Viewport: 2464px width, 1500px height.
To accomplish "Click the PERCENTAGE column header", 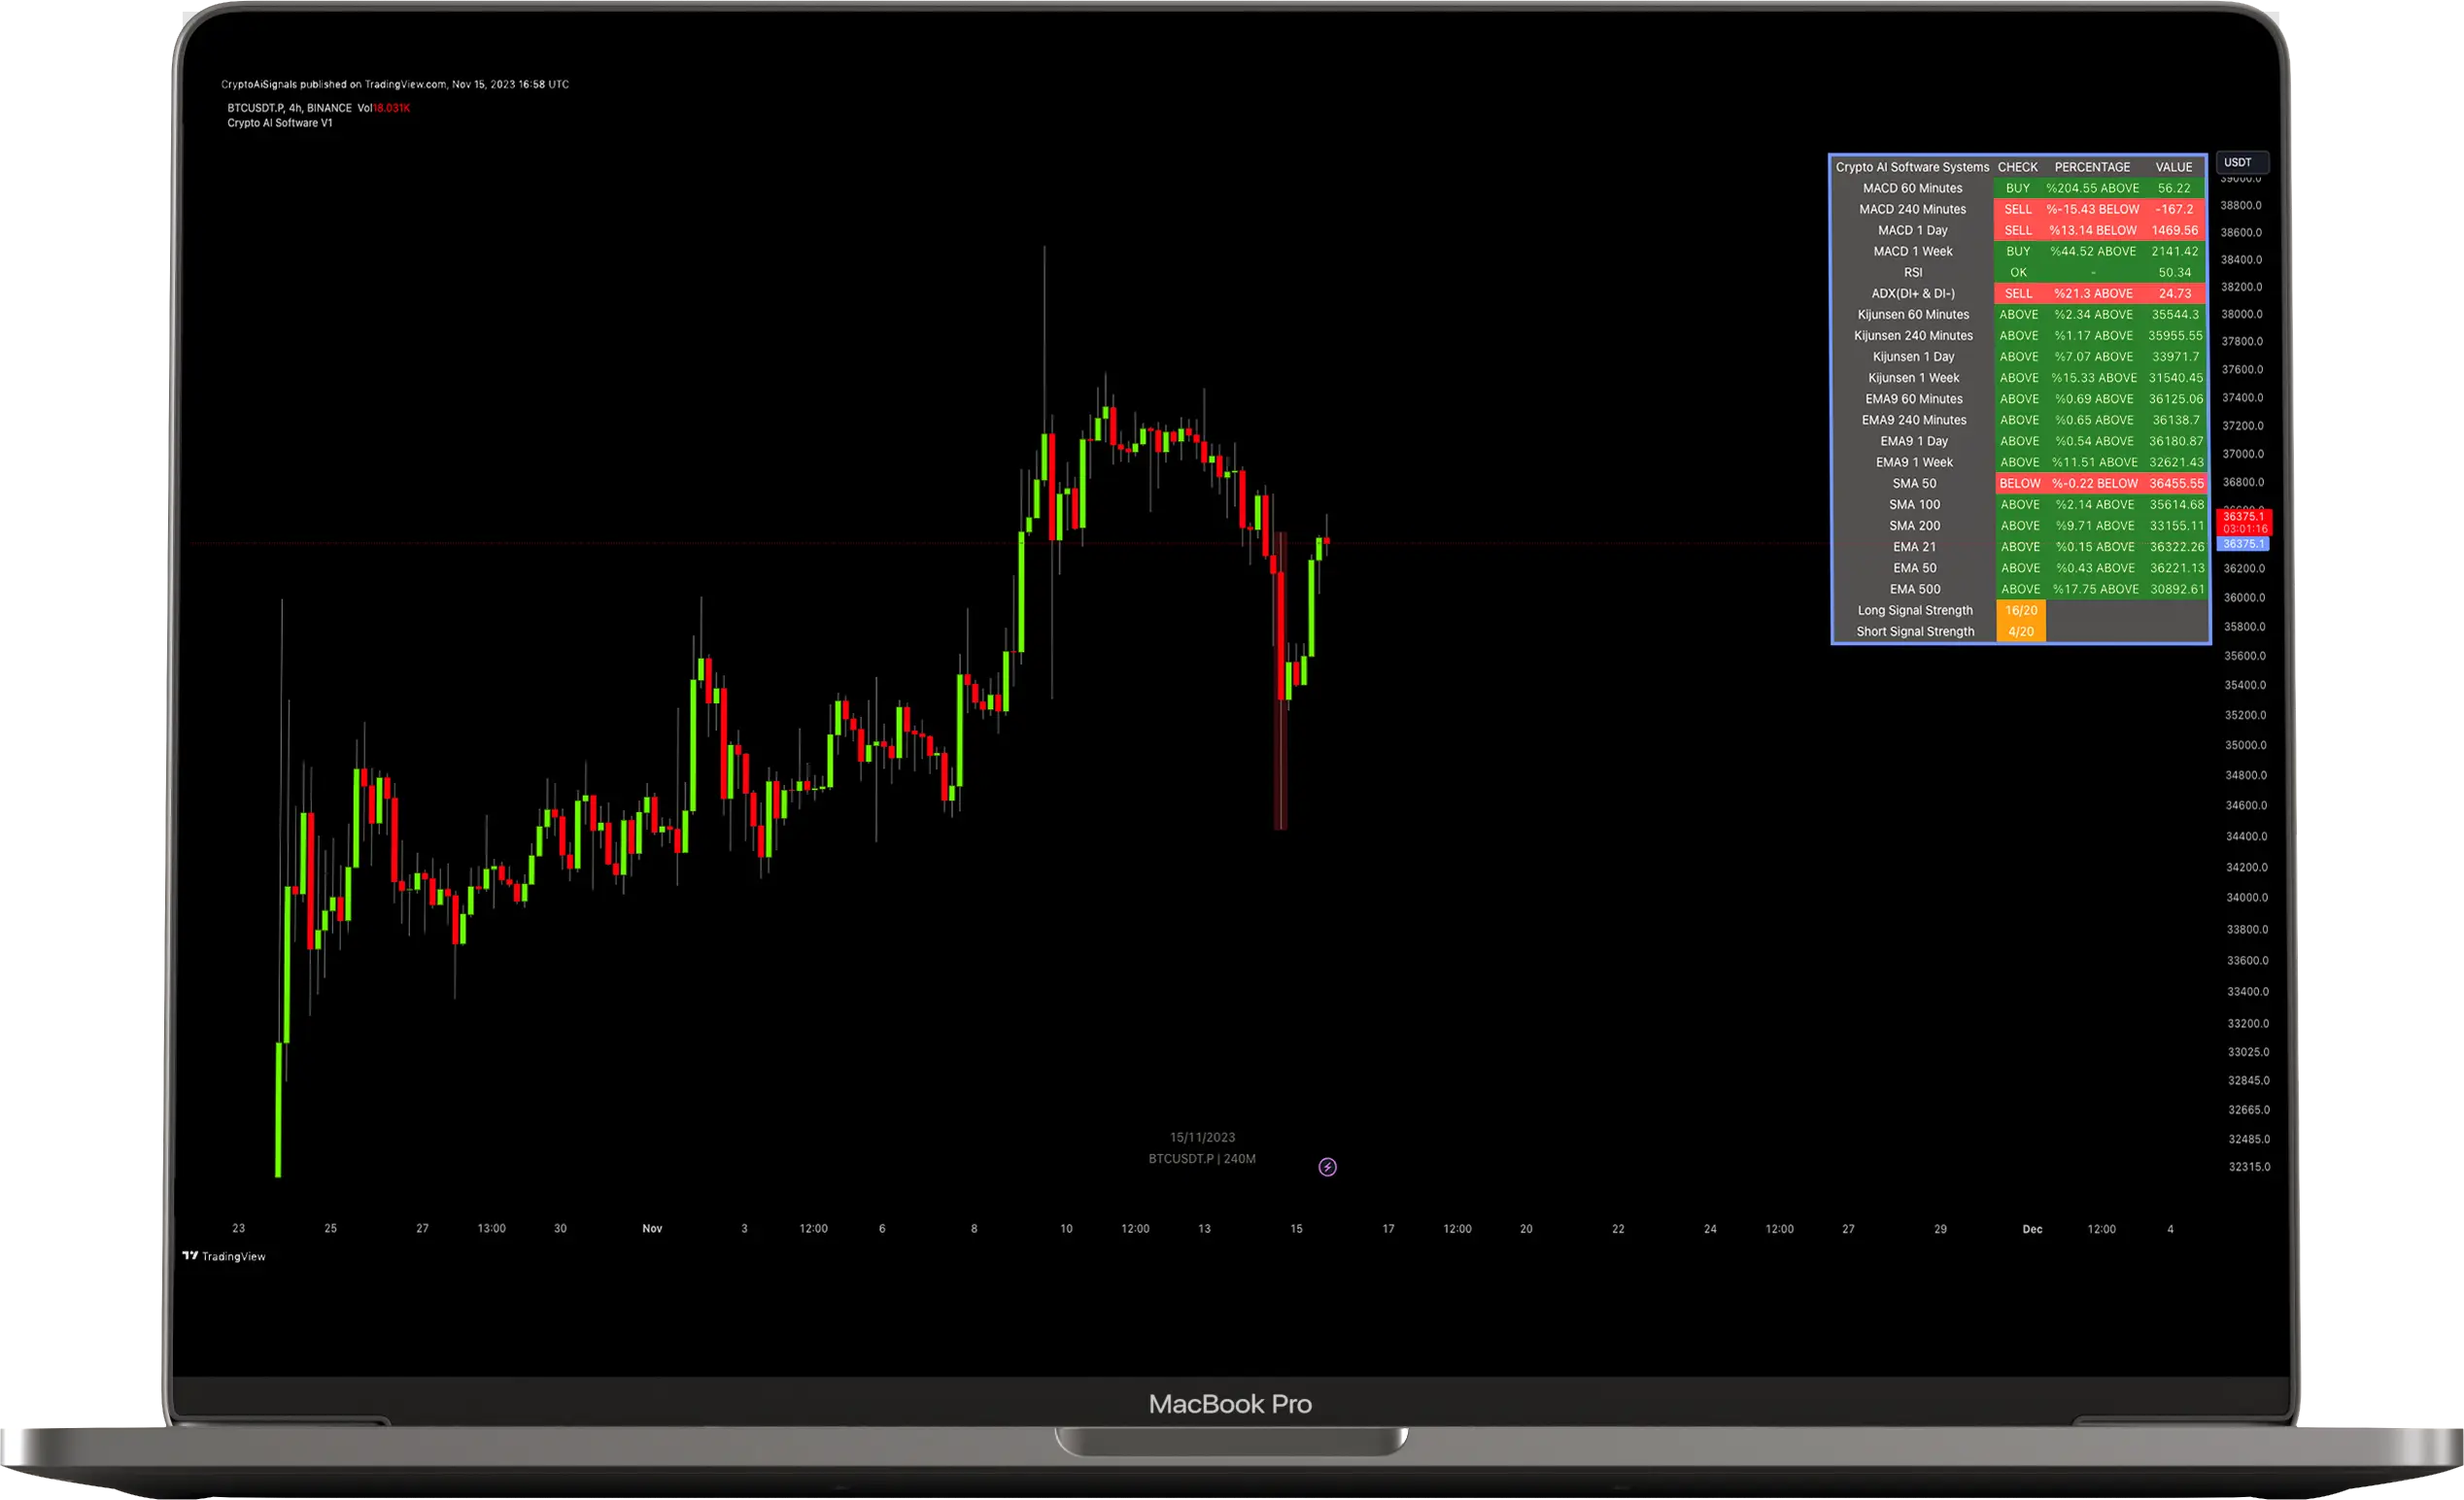I will click(2092, 167).
